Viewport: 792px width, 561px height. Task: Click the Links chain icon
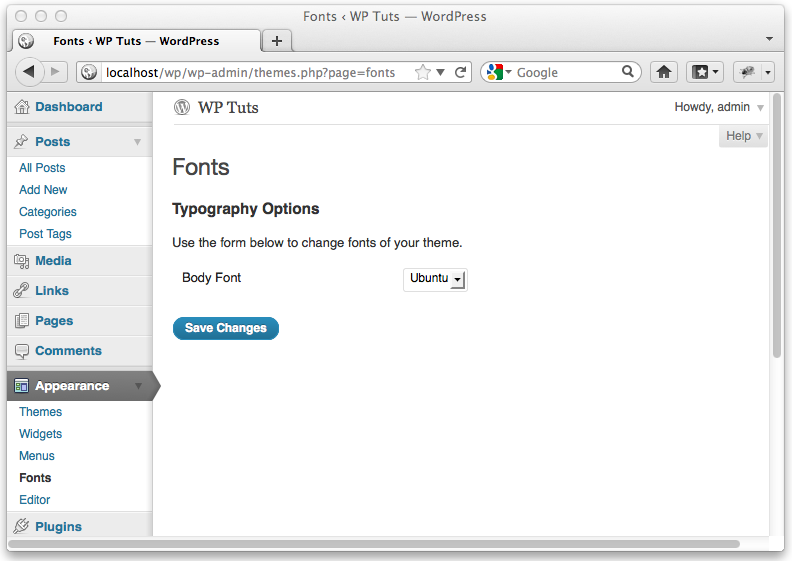point(21,290)
